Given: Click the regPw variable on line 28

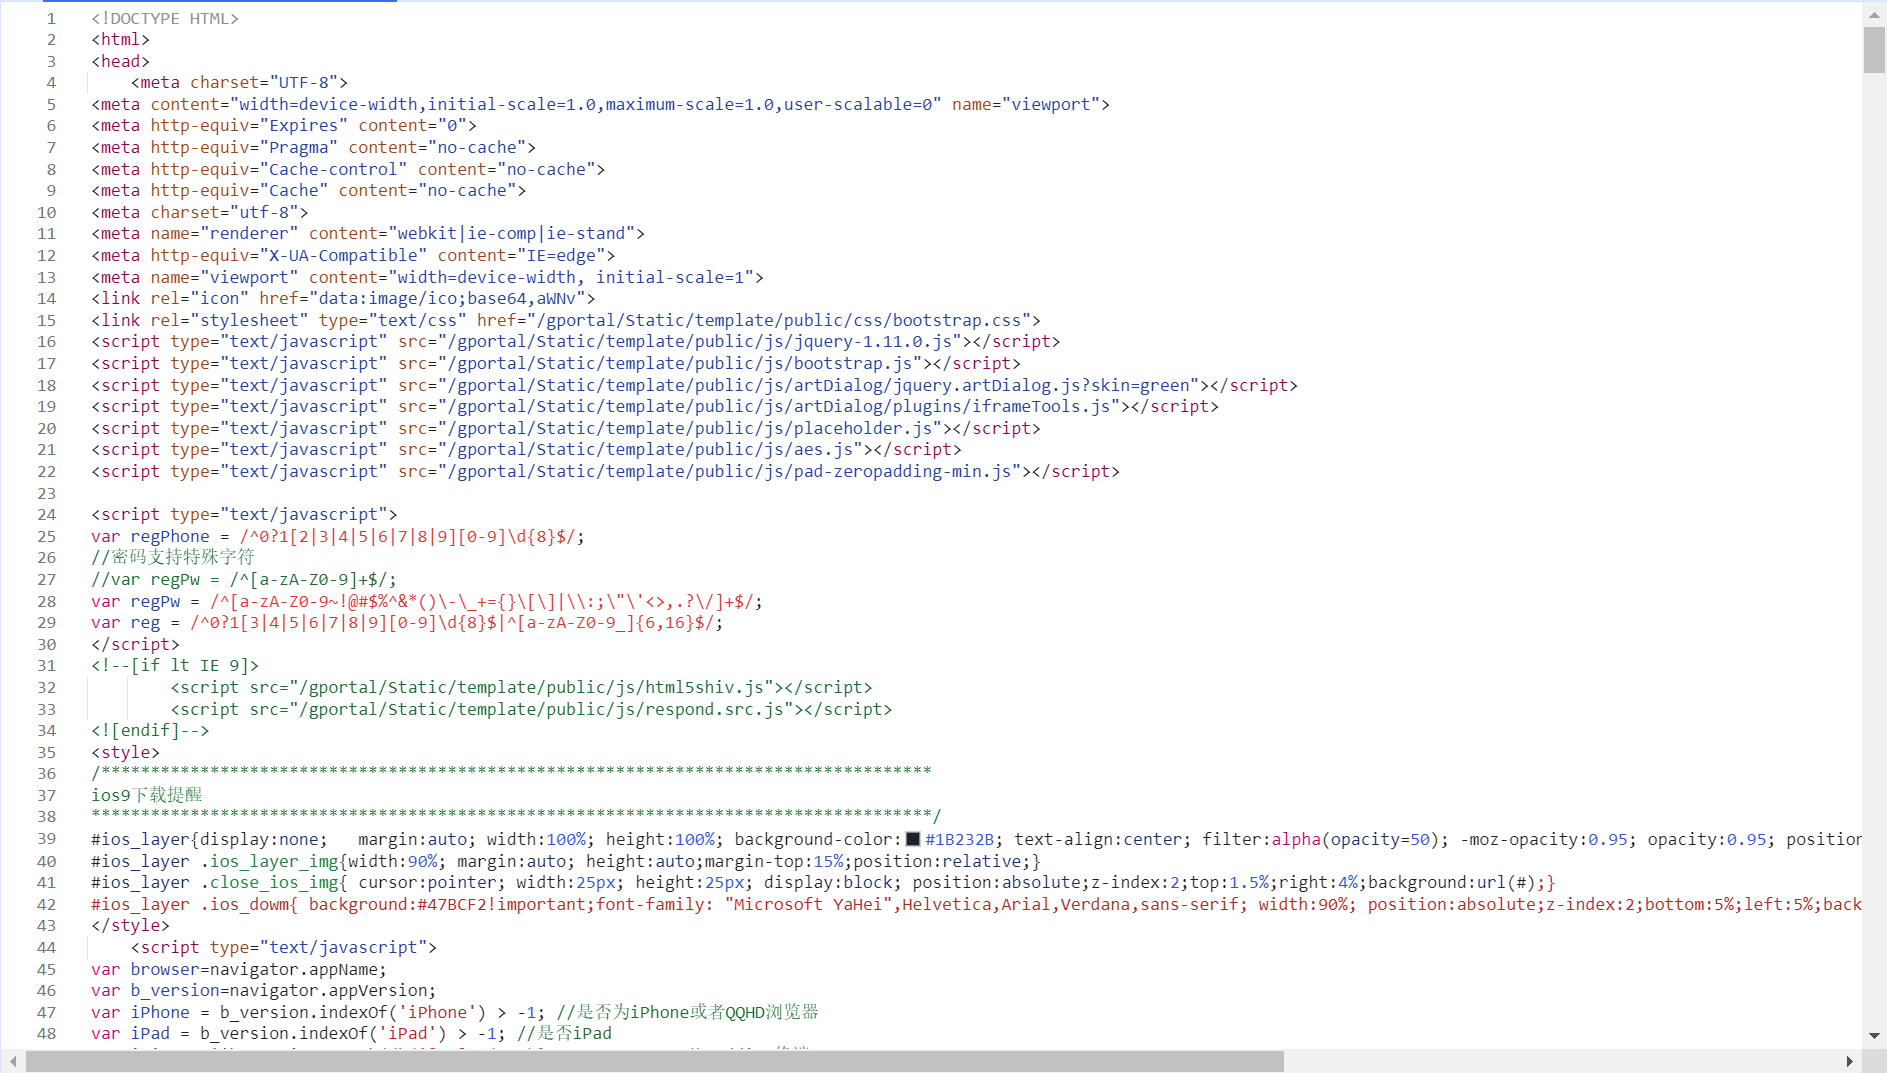Looking at the screenshot, I should click(x=155, y=601).
